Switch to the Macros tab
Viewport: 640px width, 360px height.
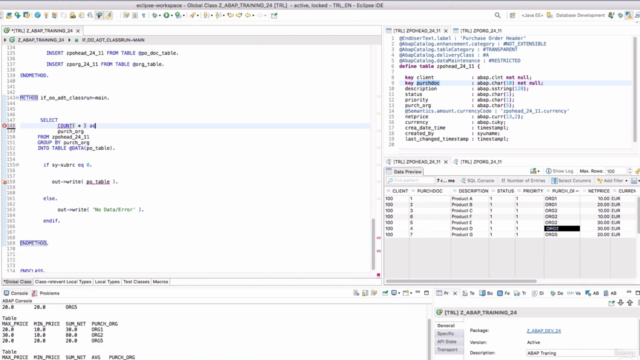point(160,282)
